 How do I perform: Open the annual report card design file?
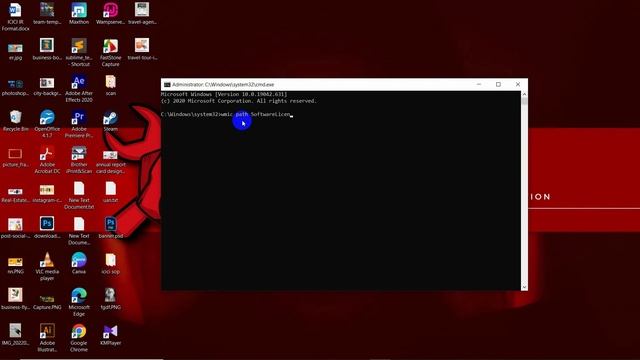tap(111, 155)
